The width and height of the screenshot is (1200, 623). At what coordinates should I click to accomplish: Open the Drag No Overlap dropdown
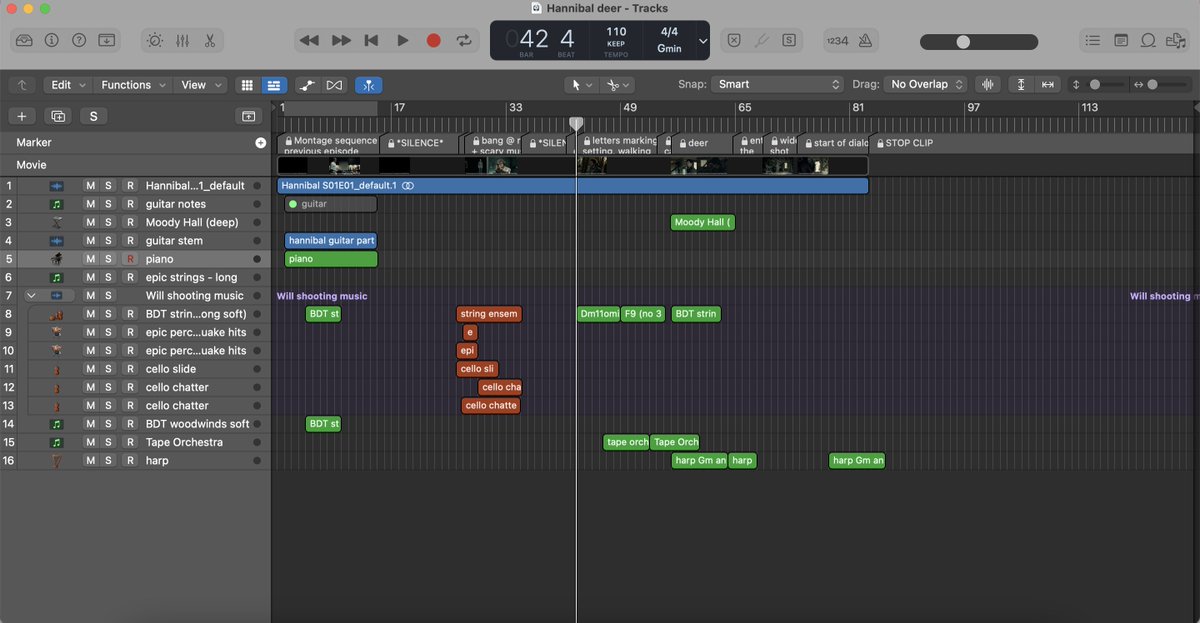(x=926, y=85)
